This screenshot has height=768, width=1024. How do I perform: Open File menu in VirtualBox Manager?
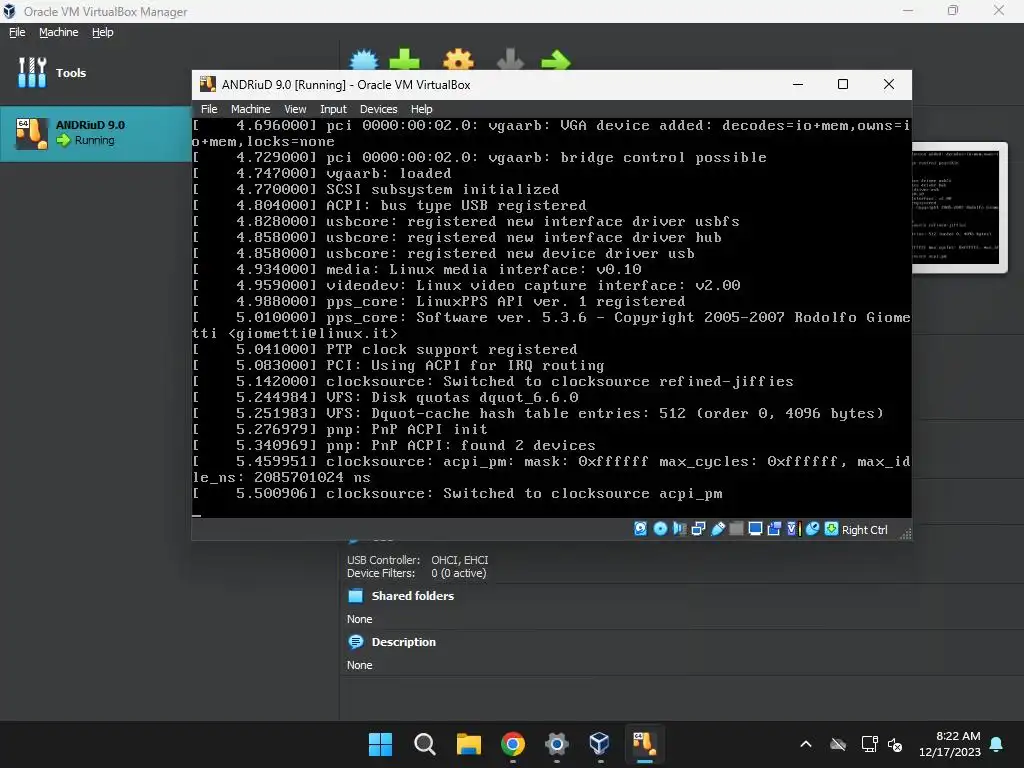[17, 32]
